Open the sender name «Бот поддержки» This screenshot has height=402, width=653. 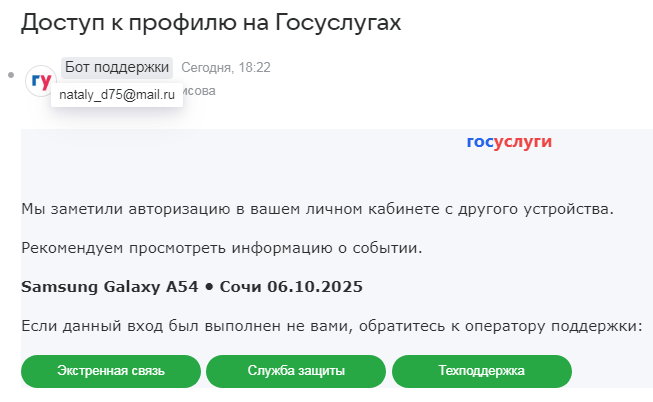117,67
